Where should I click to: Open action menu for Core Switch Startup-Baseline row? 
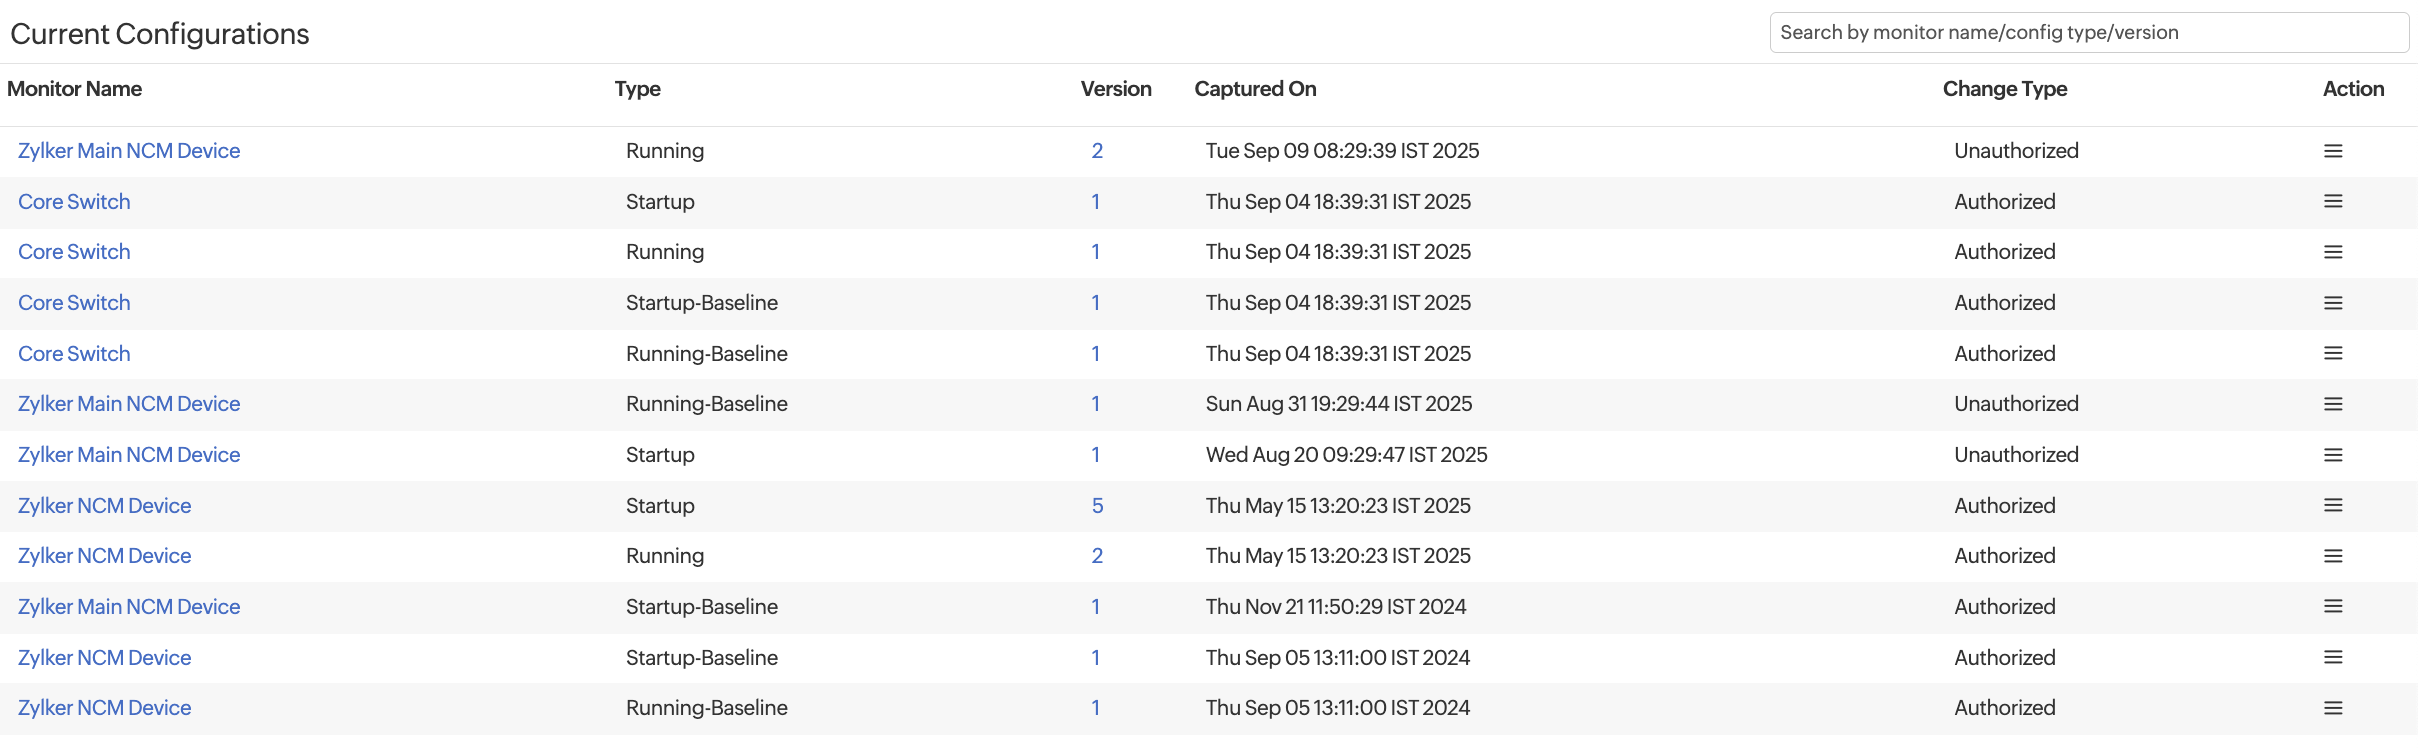point(2332,303)
